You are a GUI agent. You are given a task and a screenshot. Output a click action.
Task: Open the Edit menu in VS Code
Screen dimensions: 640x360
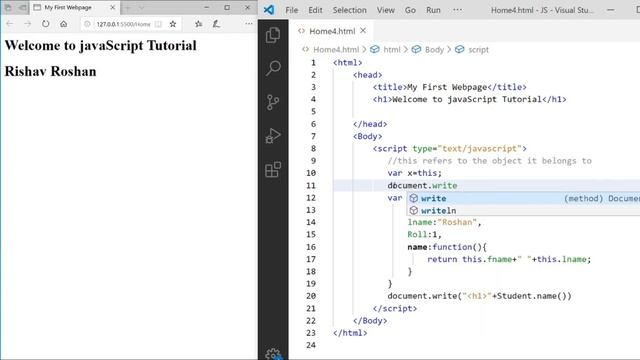tap(315, 10)
